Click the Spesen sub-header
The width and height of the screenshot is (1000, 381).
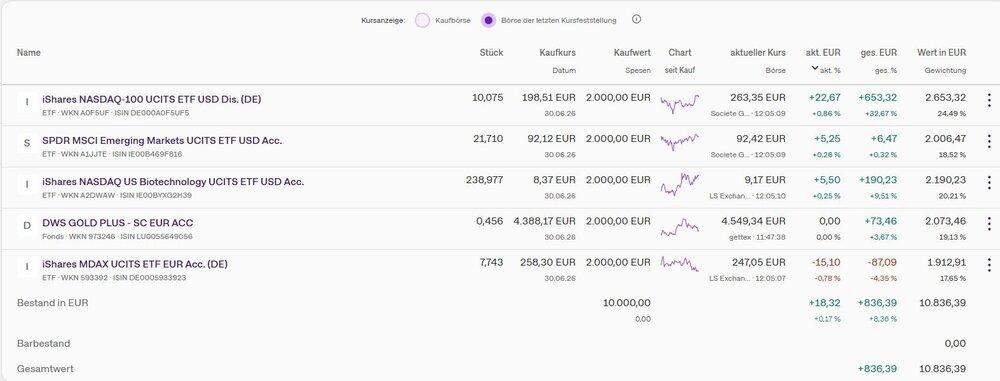pyautogui.click(x=638, y=70)
